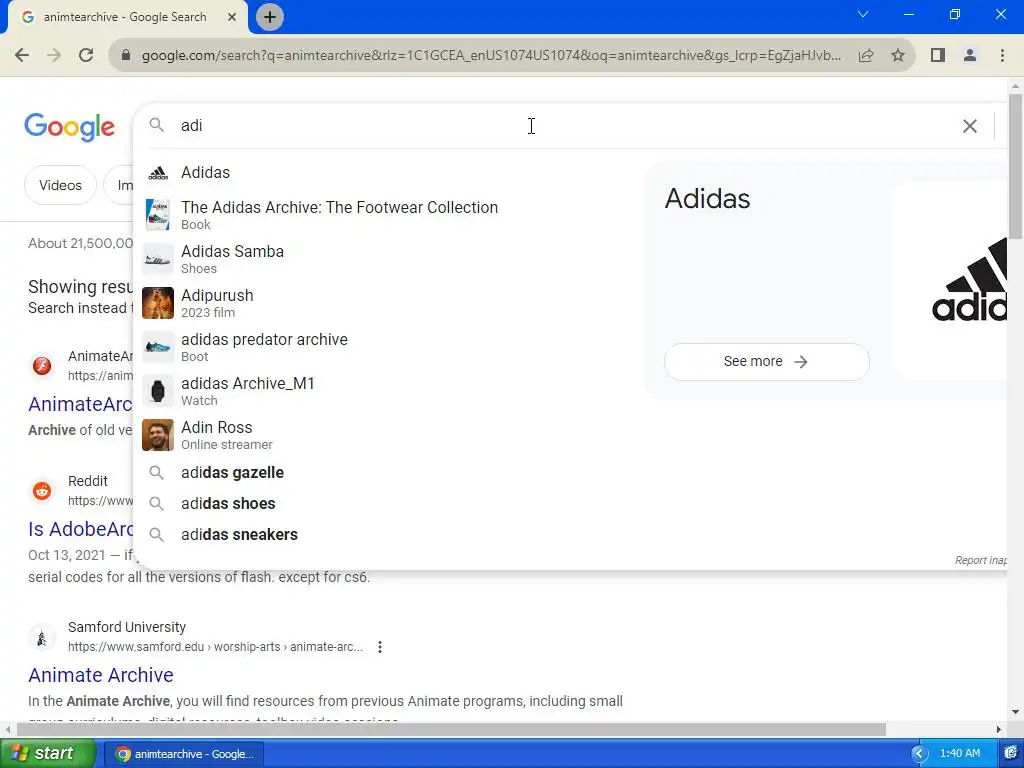Click the horizontal scrollbar right arrow

coord(999,729)
